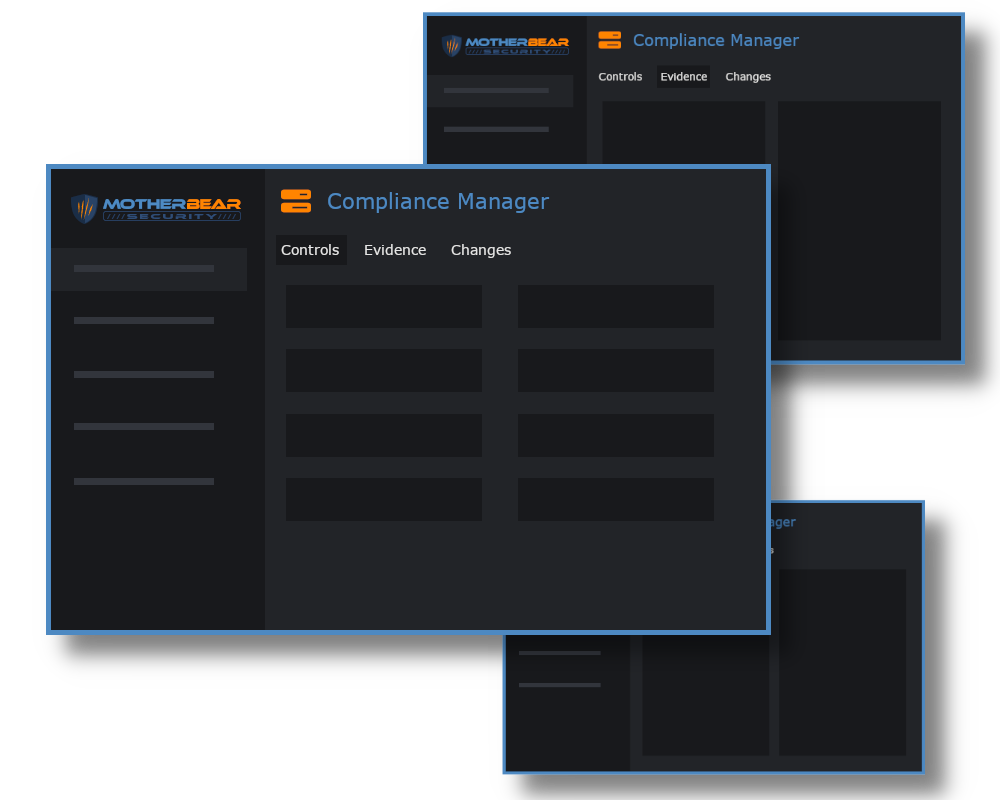1000x800 pixels.
Task: Click the orange Compliance Manager icon in front window
Action: [296, 201]
